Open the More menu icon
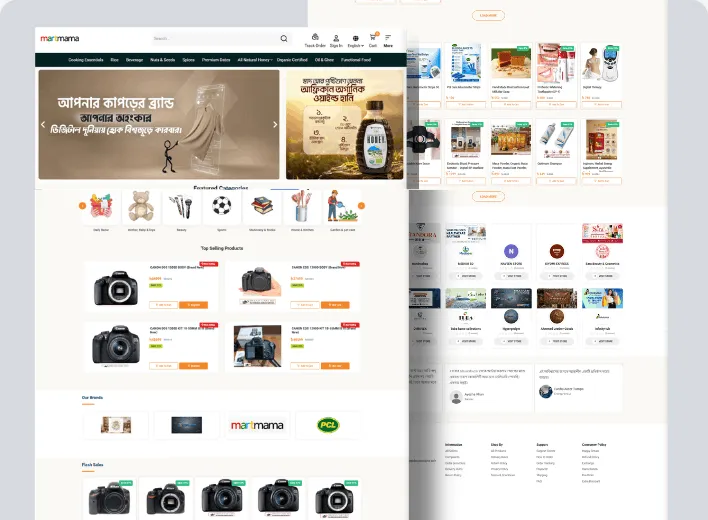The image size is (708, 520). [388, 37]
